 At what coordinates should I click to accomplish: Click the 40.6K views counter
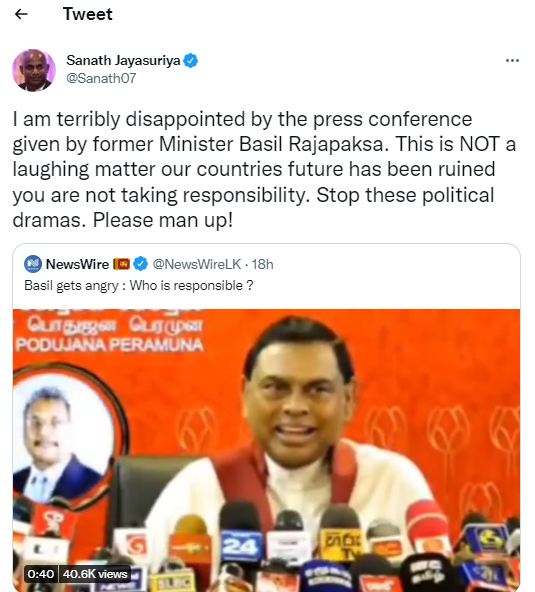point(95,574)
